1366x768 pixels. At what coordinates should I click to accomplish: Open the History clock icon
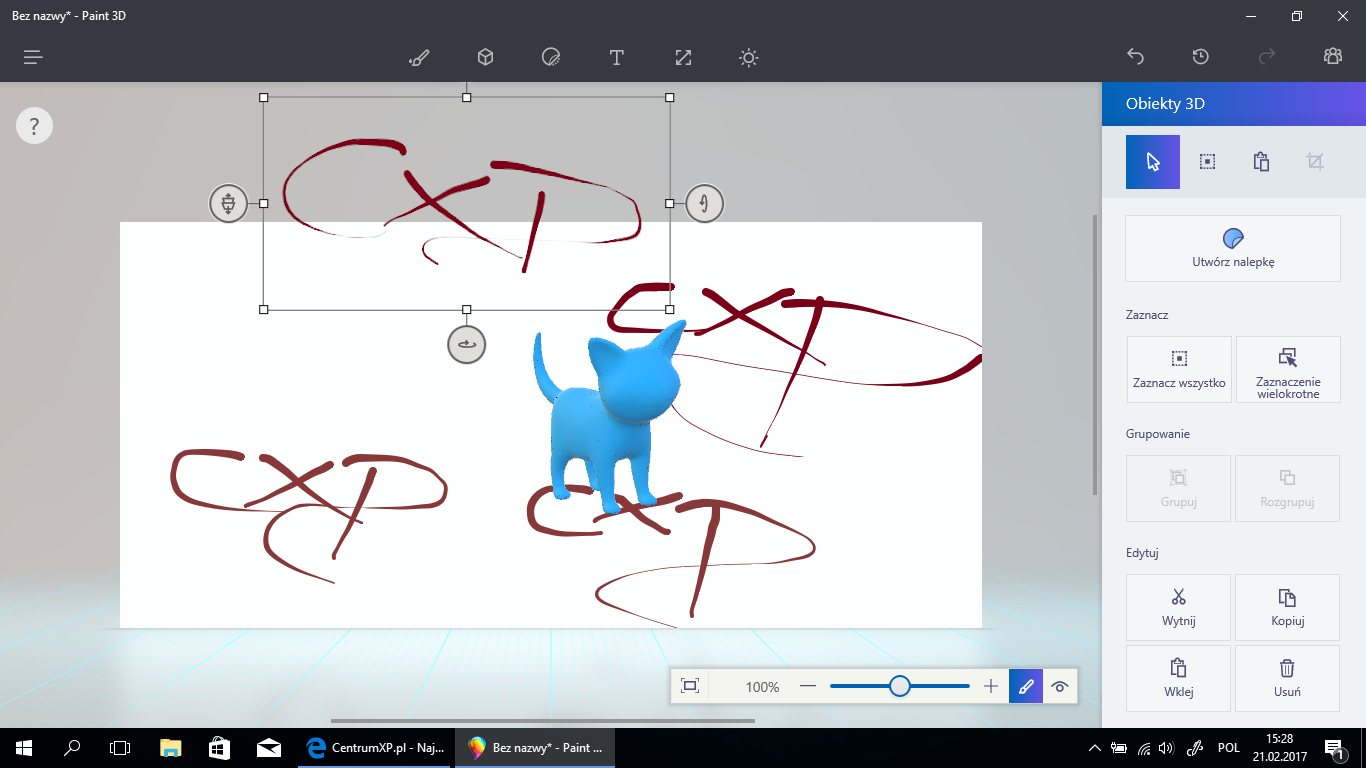(1201, 57)
